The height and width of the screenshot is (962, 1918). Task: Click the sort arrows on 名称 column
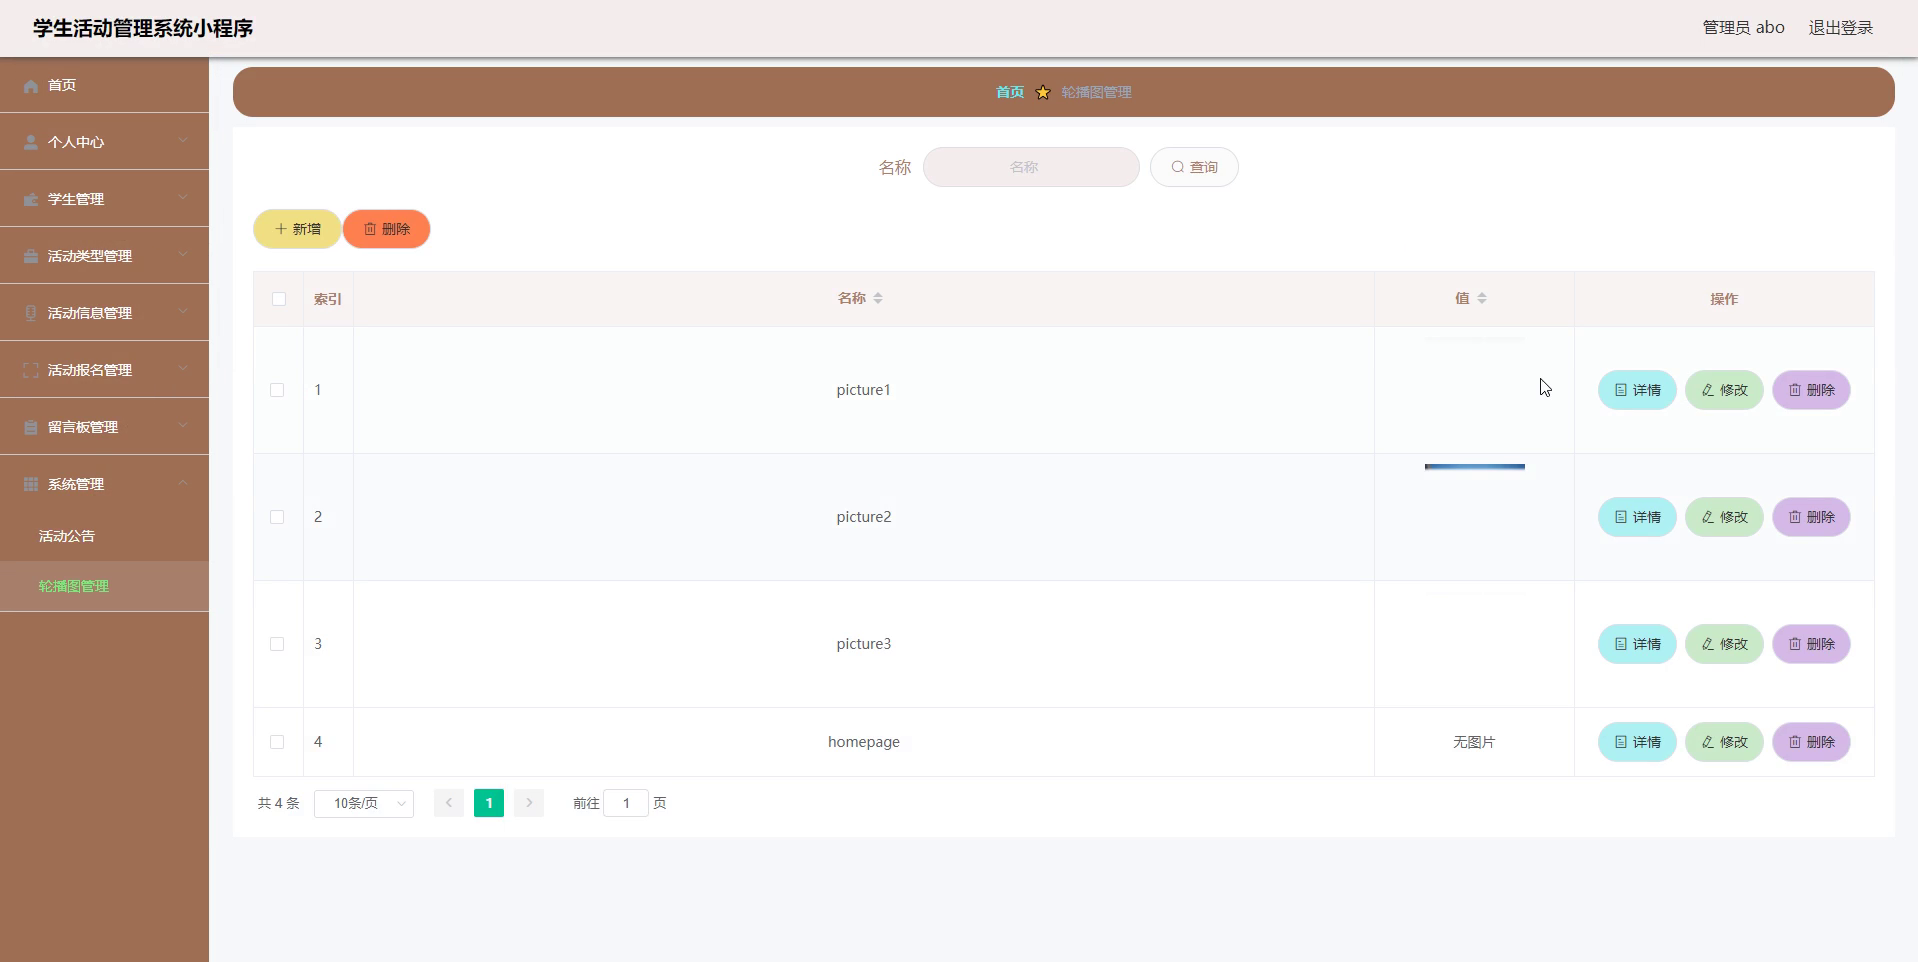click(x=878, y=298)
